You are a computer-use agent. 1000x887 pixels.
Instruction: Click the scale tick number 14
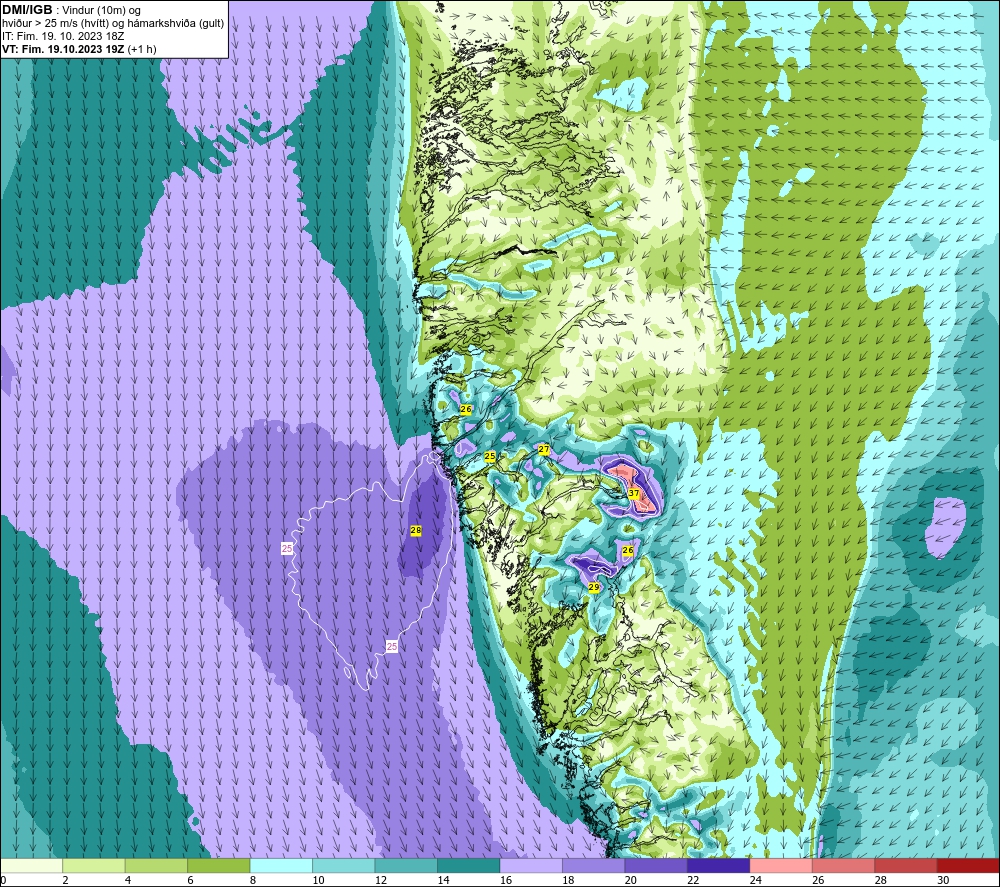click(x=443, y=880)
